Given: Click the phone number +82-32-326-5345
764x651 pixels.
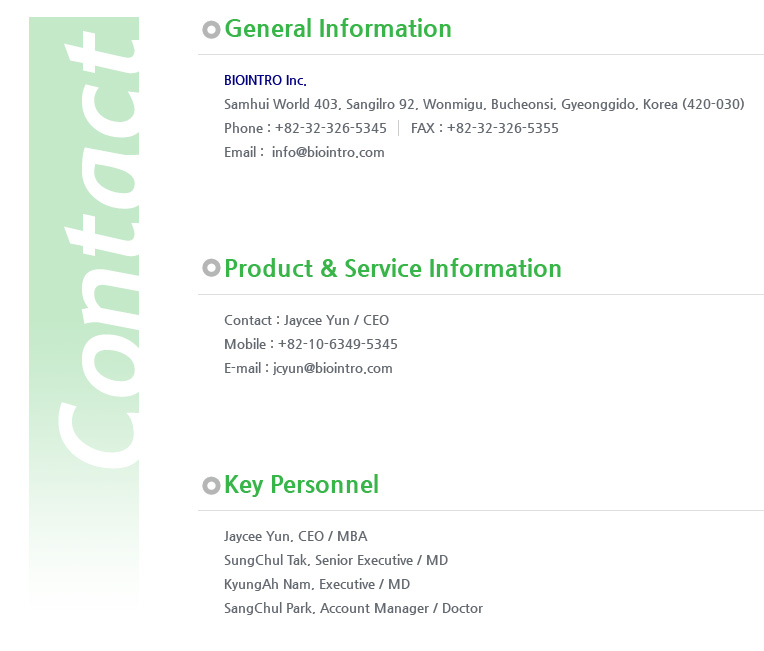Looking at the screenshot, I should pyautogui.click(x=331, y=129).
